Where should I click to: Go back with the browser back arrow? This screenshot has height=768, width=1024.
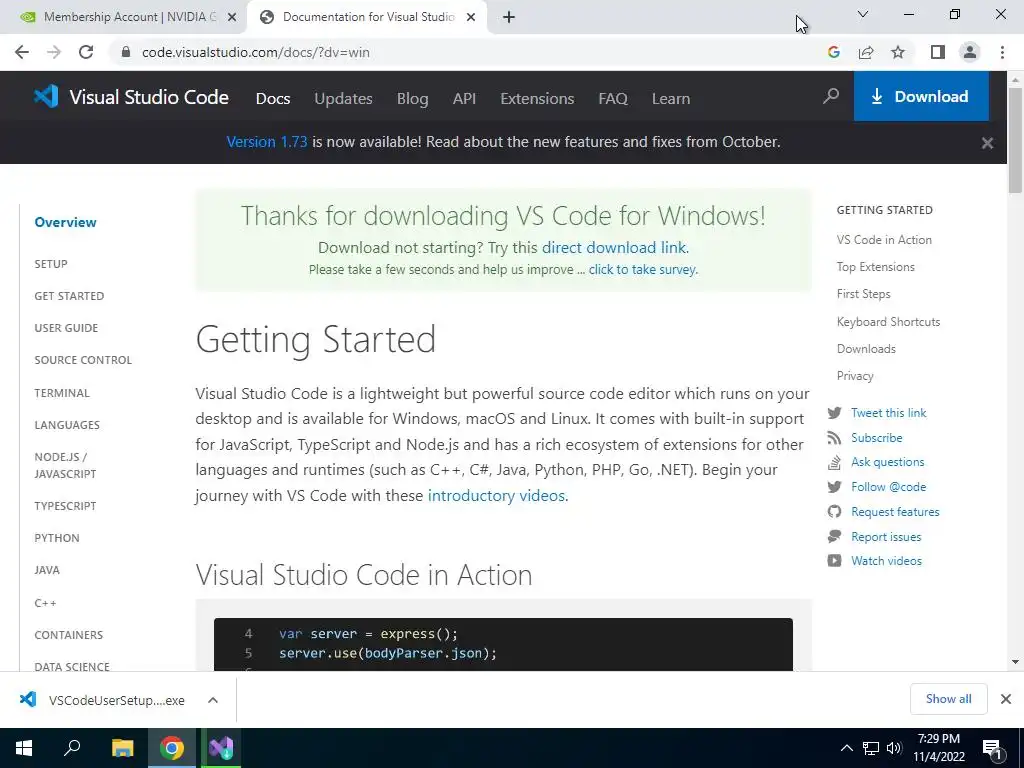pyautogui.click(x=22, y=52)
